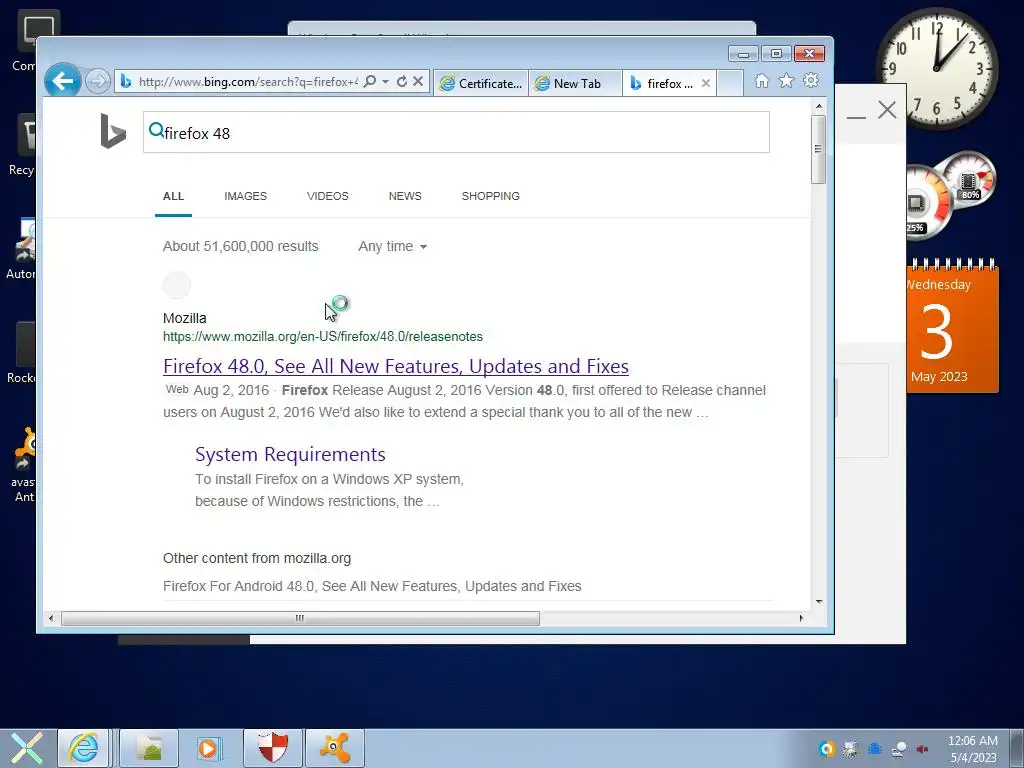The width and height of the screenshot is (1024, 768).
Task: Open Favorites star icon
Action: click(x=786, y=81)
